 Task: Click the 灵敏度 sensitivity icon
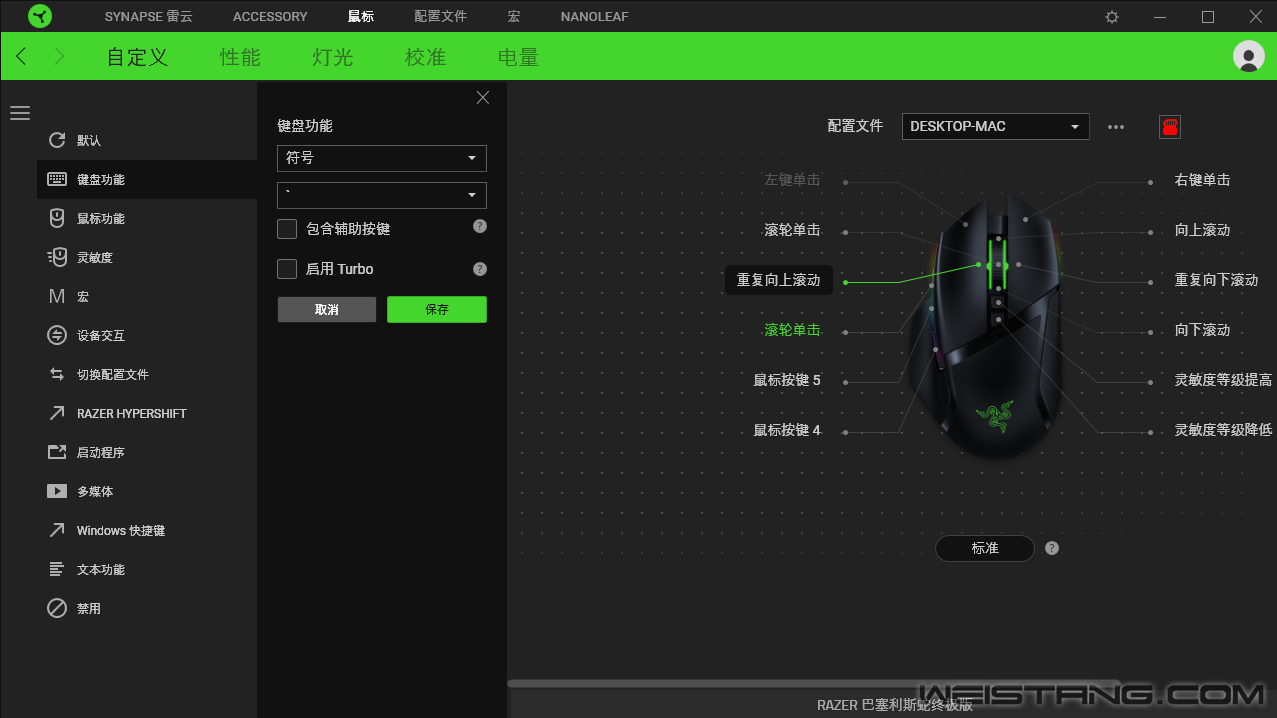(57, 257)
